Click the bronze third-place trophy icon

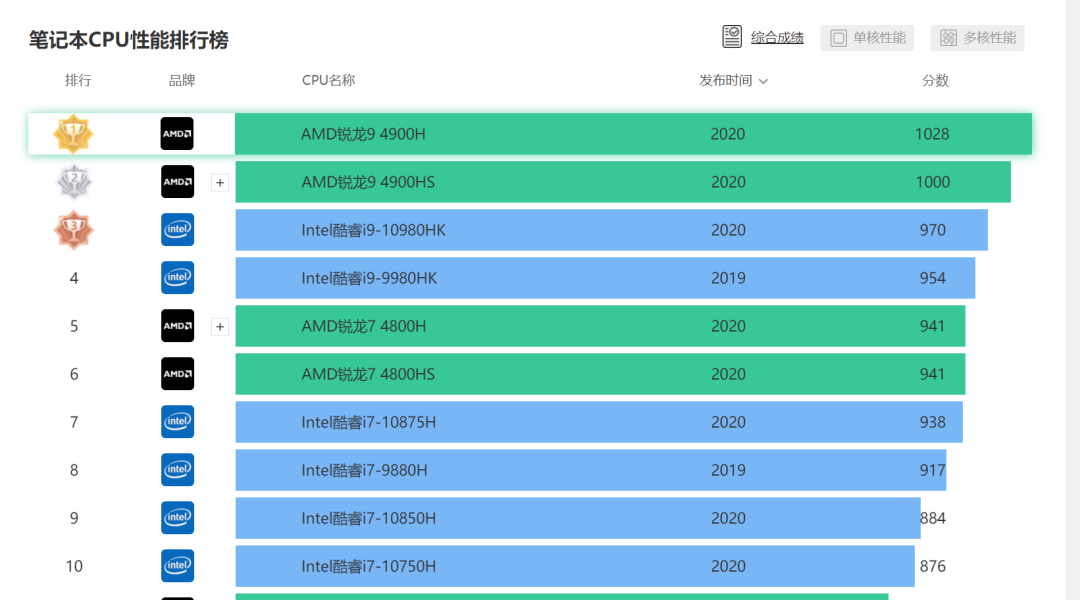pos(73,230)
